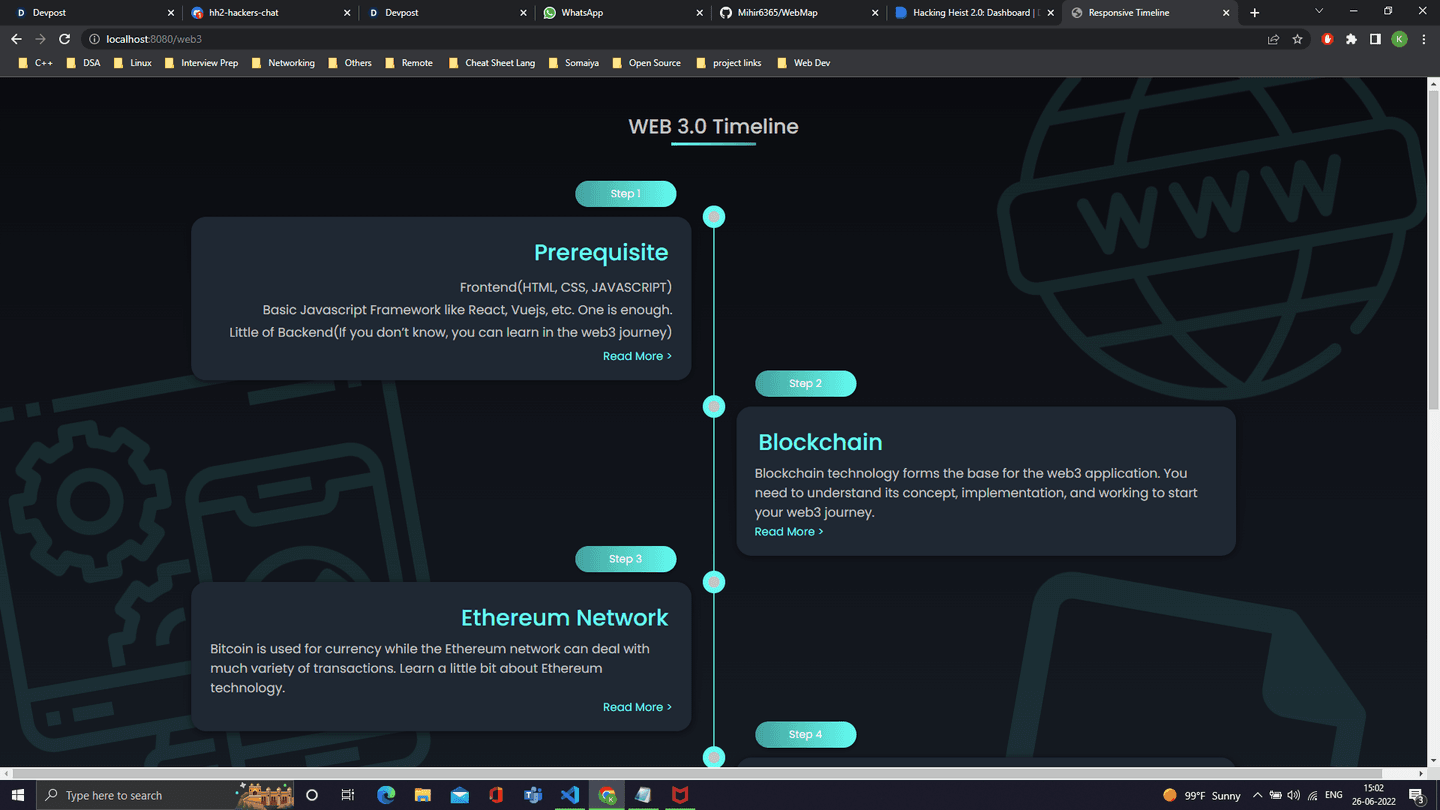Open Read More in the Ethereum Network card
This screenshot has width=1440, height=810.
[x=637, y=707]
